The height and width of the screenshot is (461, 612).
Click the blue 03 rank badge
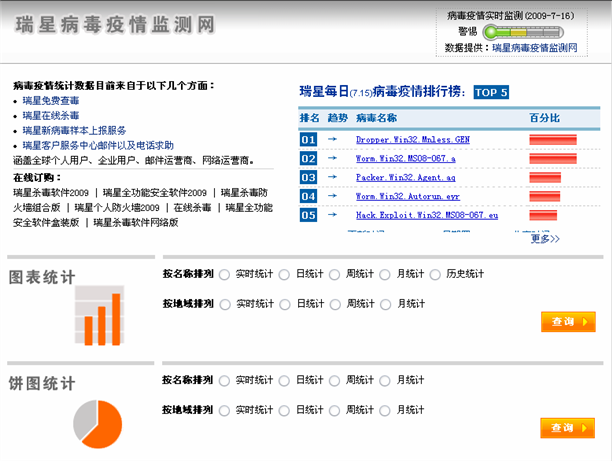point(308,178)
